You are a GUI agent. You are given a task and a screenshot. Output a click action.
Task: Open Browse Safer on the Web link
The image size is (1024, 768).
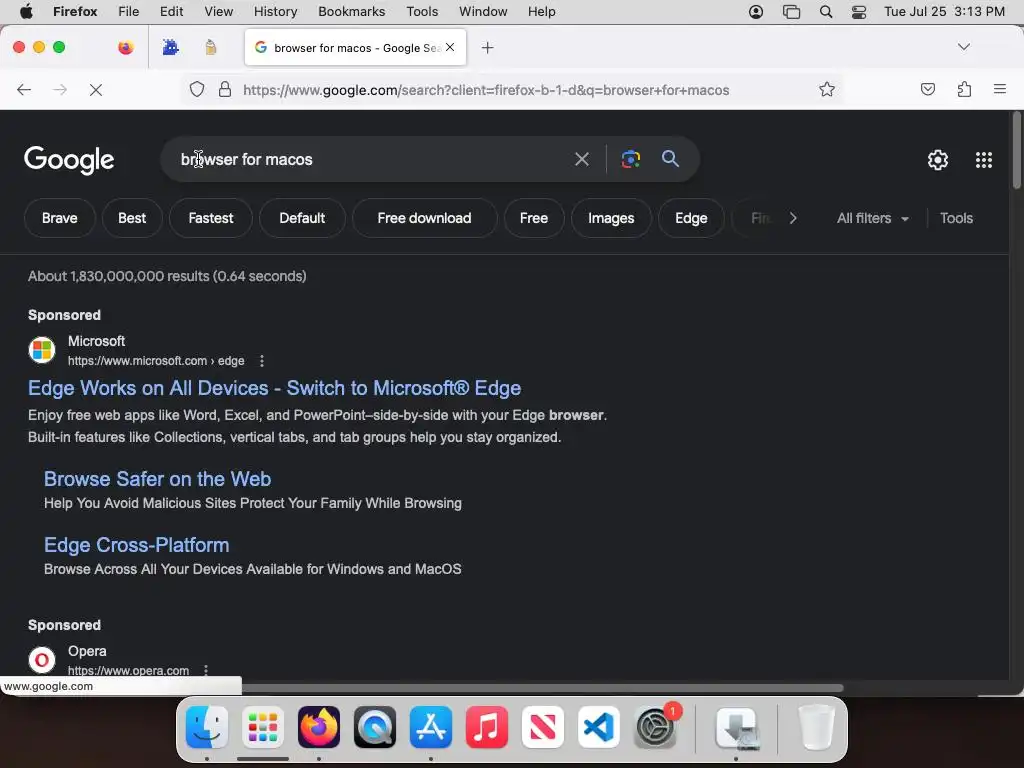[x=157, y=479]
